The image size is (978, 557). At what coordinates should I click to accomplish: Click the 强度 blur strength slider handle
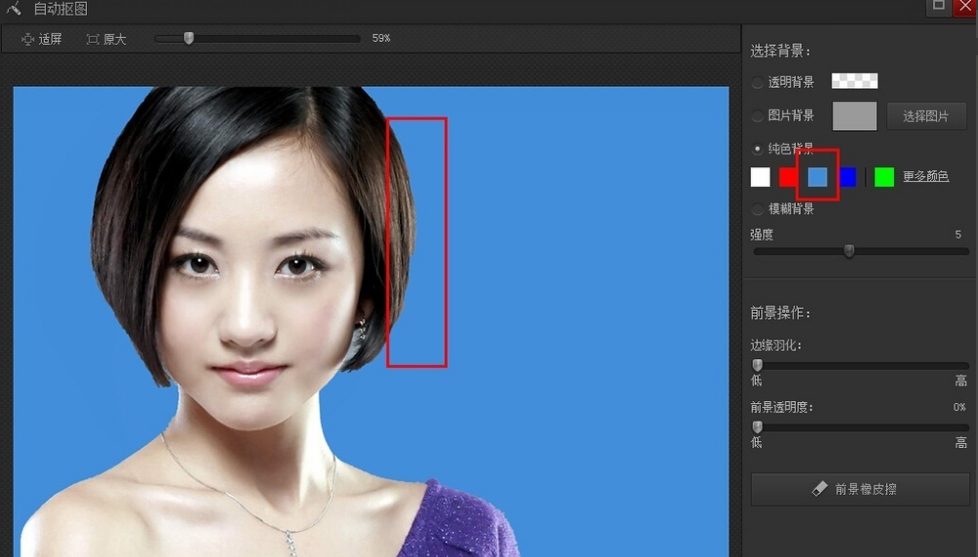[x=849, y=251]
